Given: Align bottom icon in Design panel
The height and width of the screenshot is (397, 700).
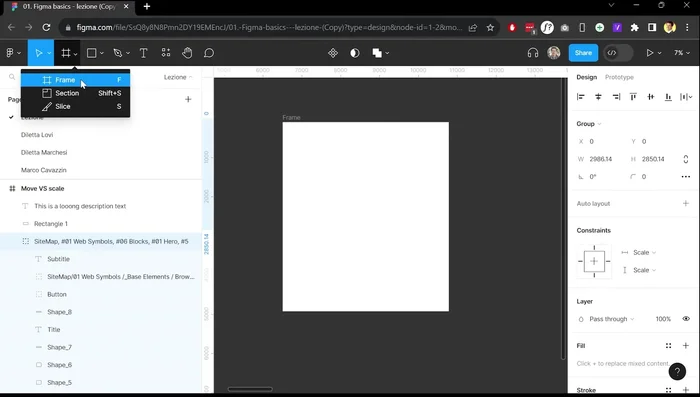Looking at the screenshot, I should [x=668, y=96].
